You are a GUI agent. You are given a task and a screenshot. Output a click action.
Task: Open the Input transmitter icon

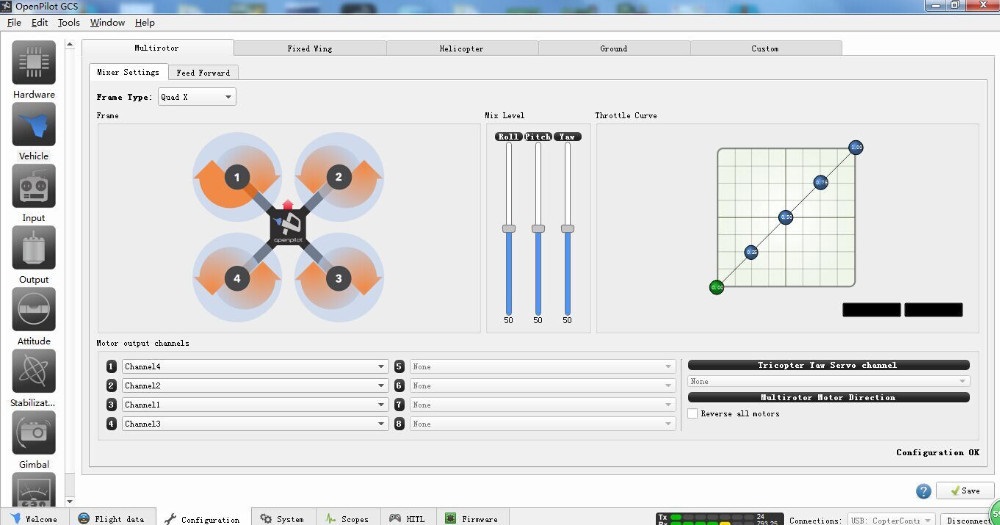point(34,186)
